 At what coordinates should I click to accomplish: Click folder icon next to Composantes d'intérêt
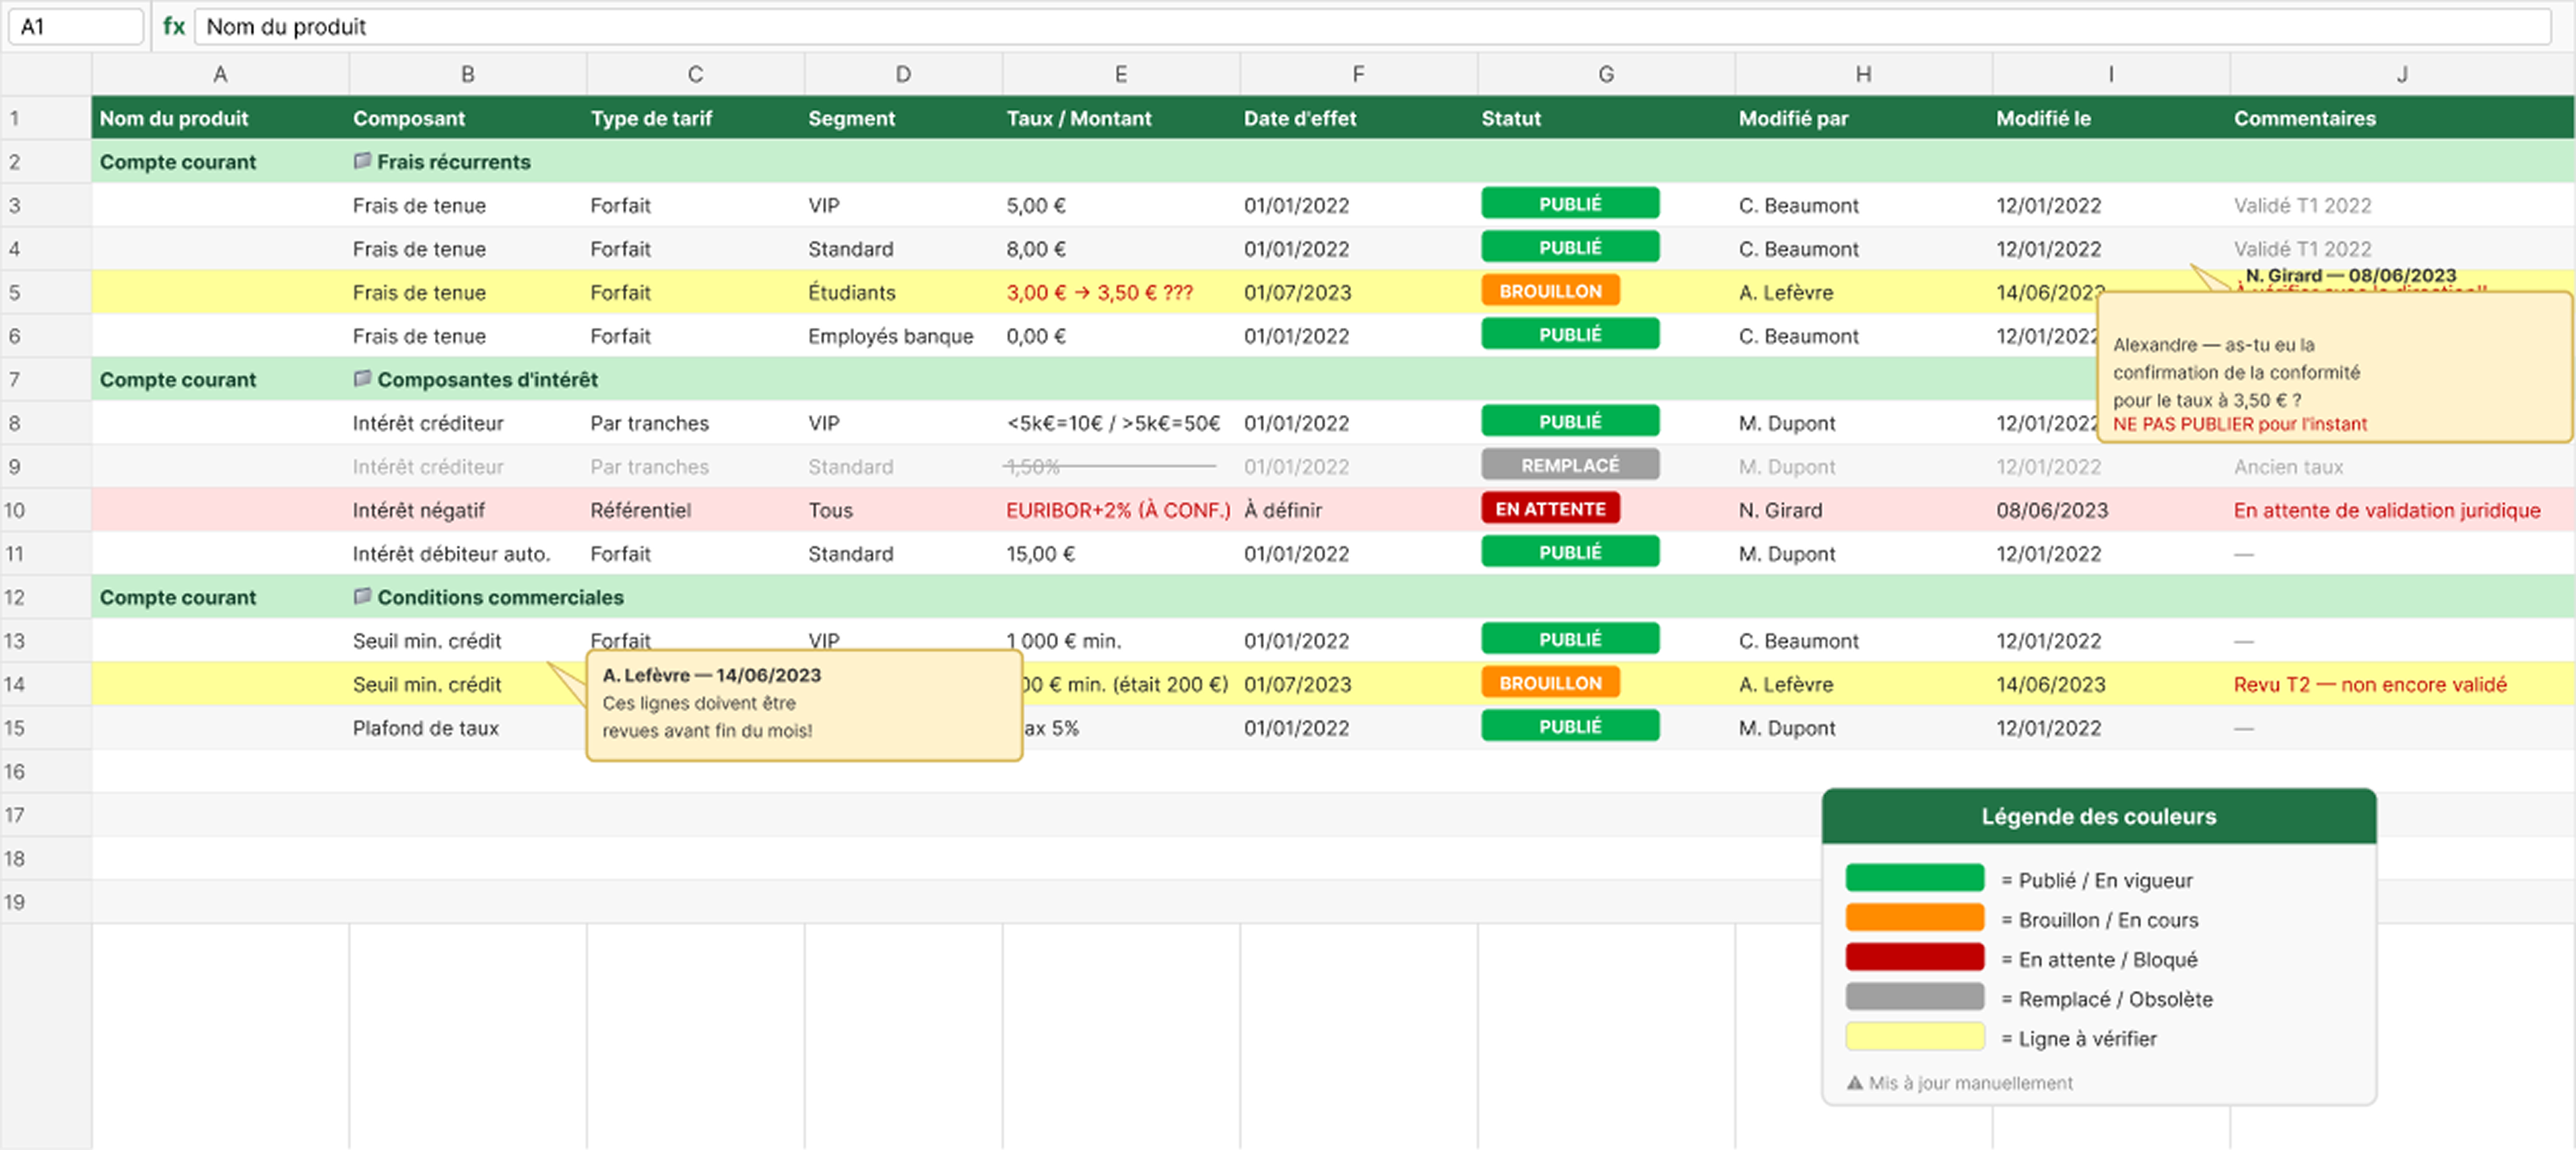[362, 379]
